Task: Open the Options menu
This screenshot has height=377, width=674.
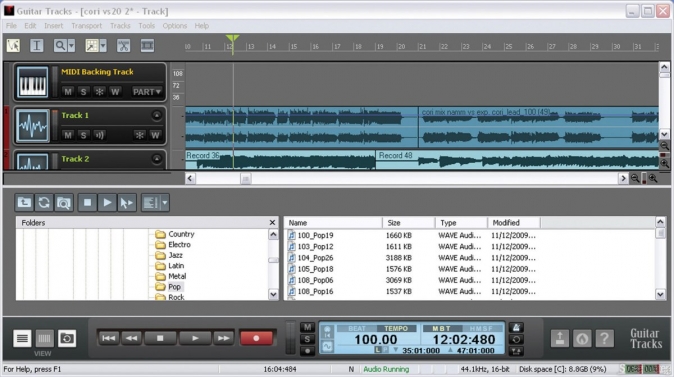Action: point(175,26)
